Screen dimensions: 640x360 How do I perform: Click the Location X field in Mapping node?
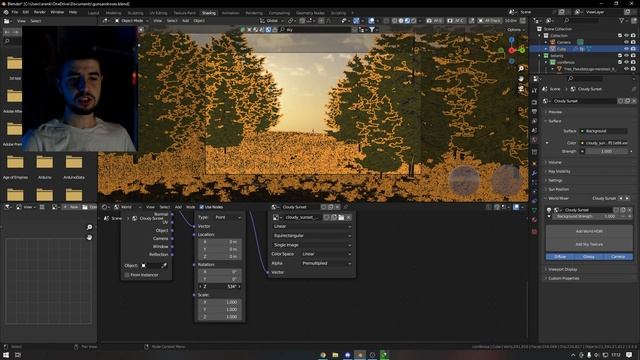(x=220, y=242)
